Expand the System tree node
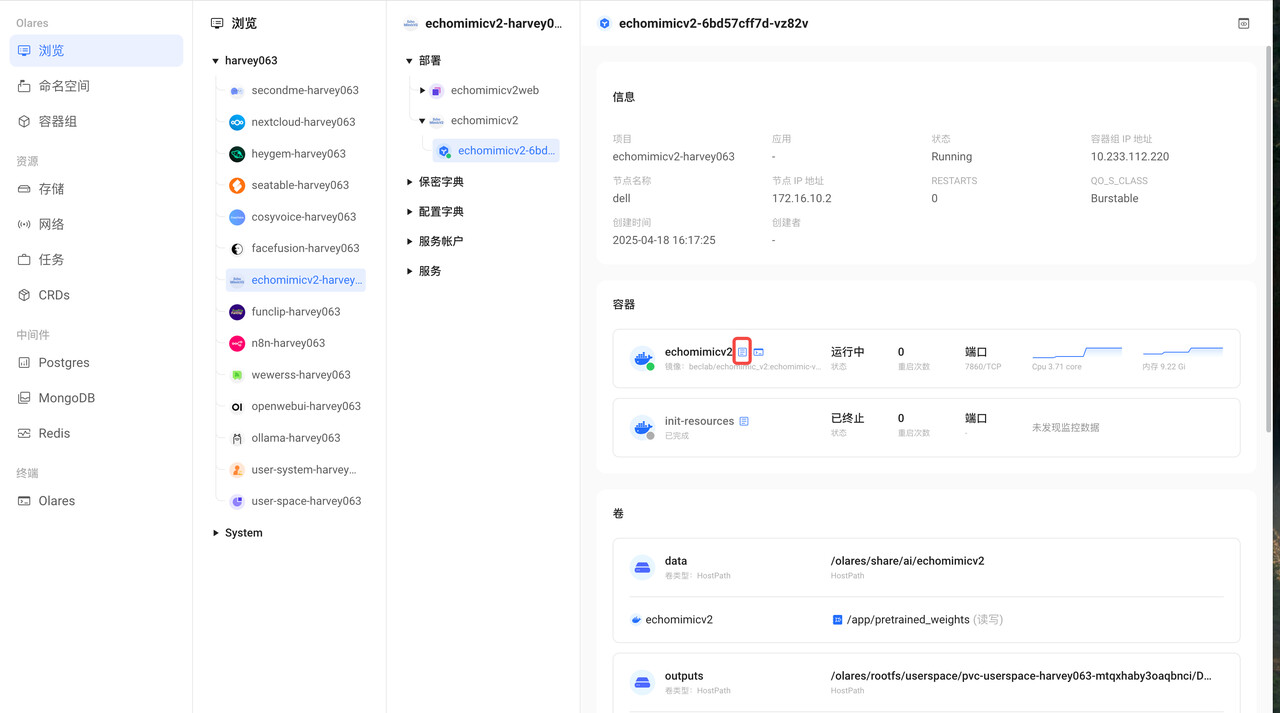 click(216, 533)
